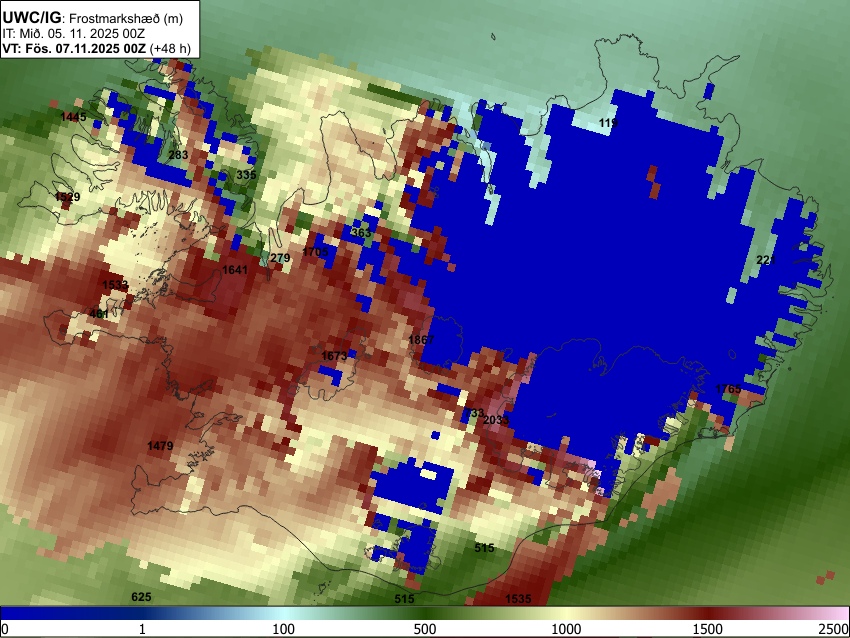The width and height of the screenshot is (850, 638).
Task: Click the 2033 map value
Action: pos(496,420)
